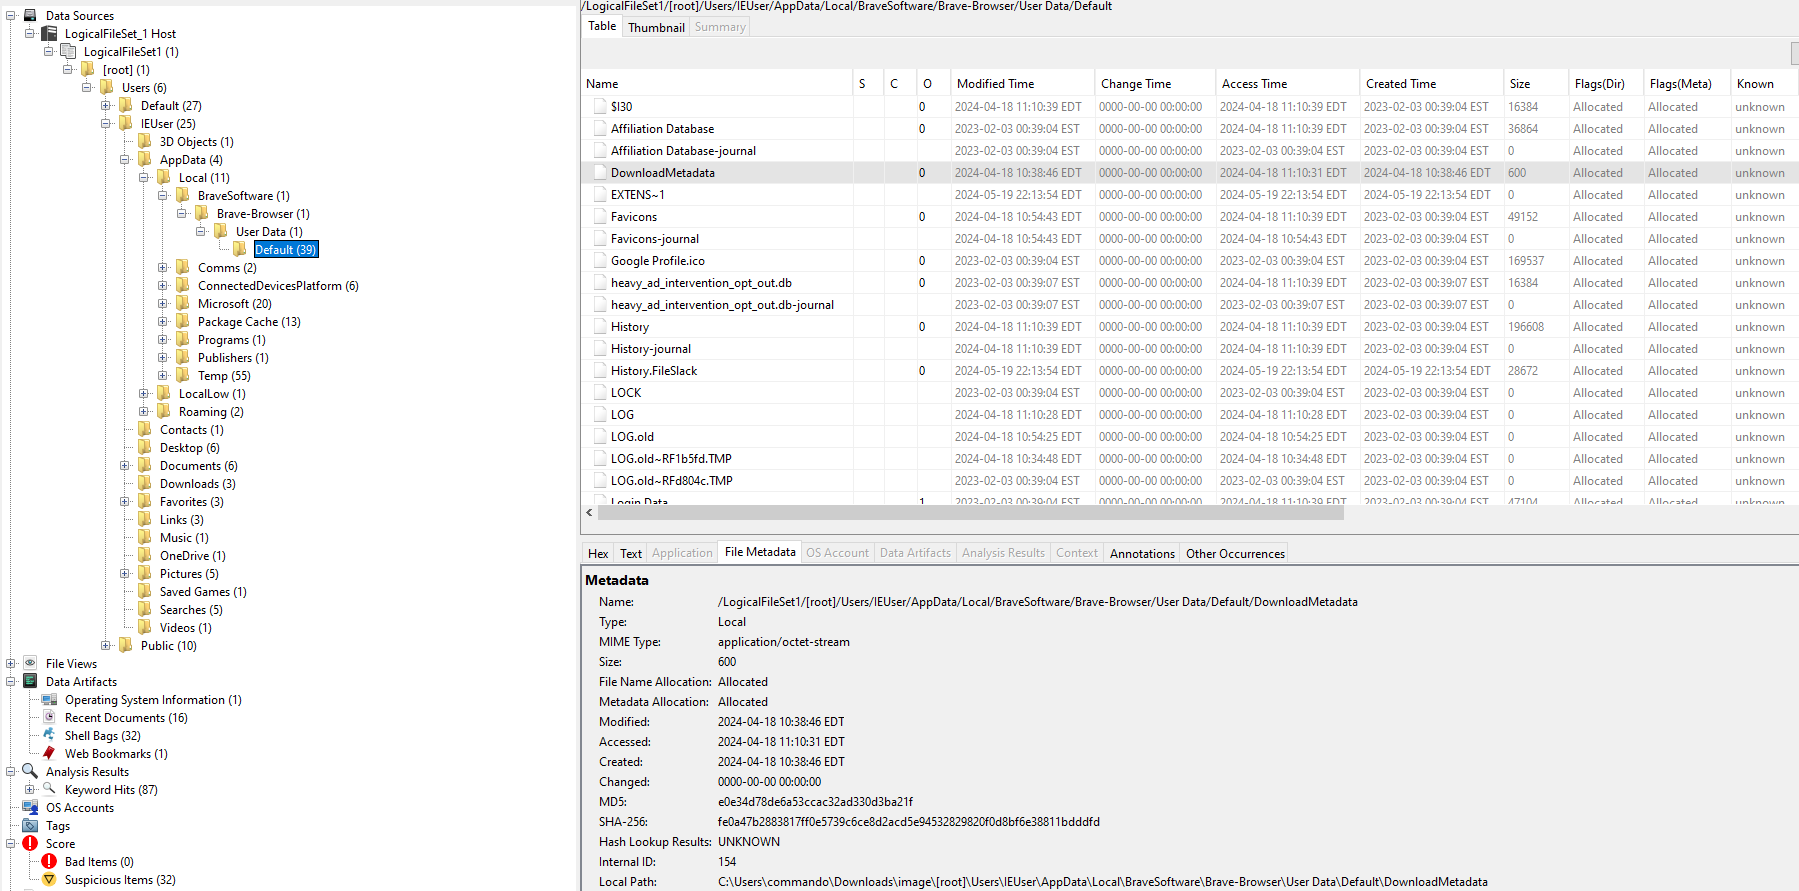The image size is (1799, 891).
Task: Click the Desktop folder icon
Action: pyautogui.click(x=144, y=447)
